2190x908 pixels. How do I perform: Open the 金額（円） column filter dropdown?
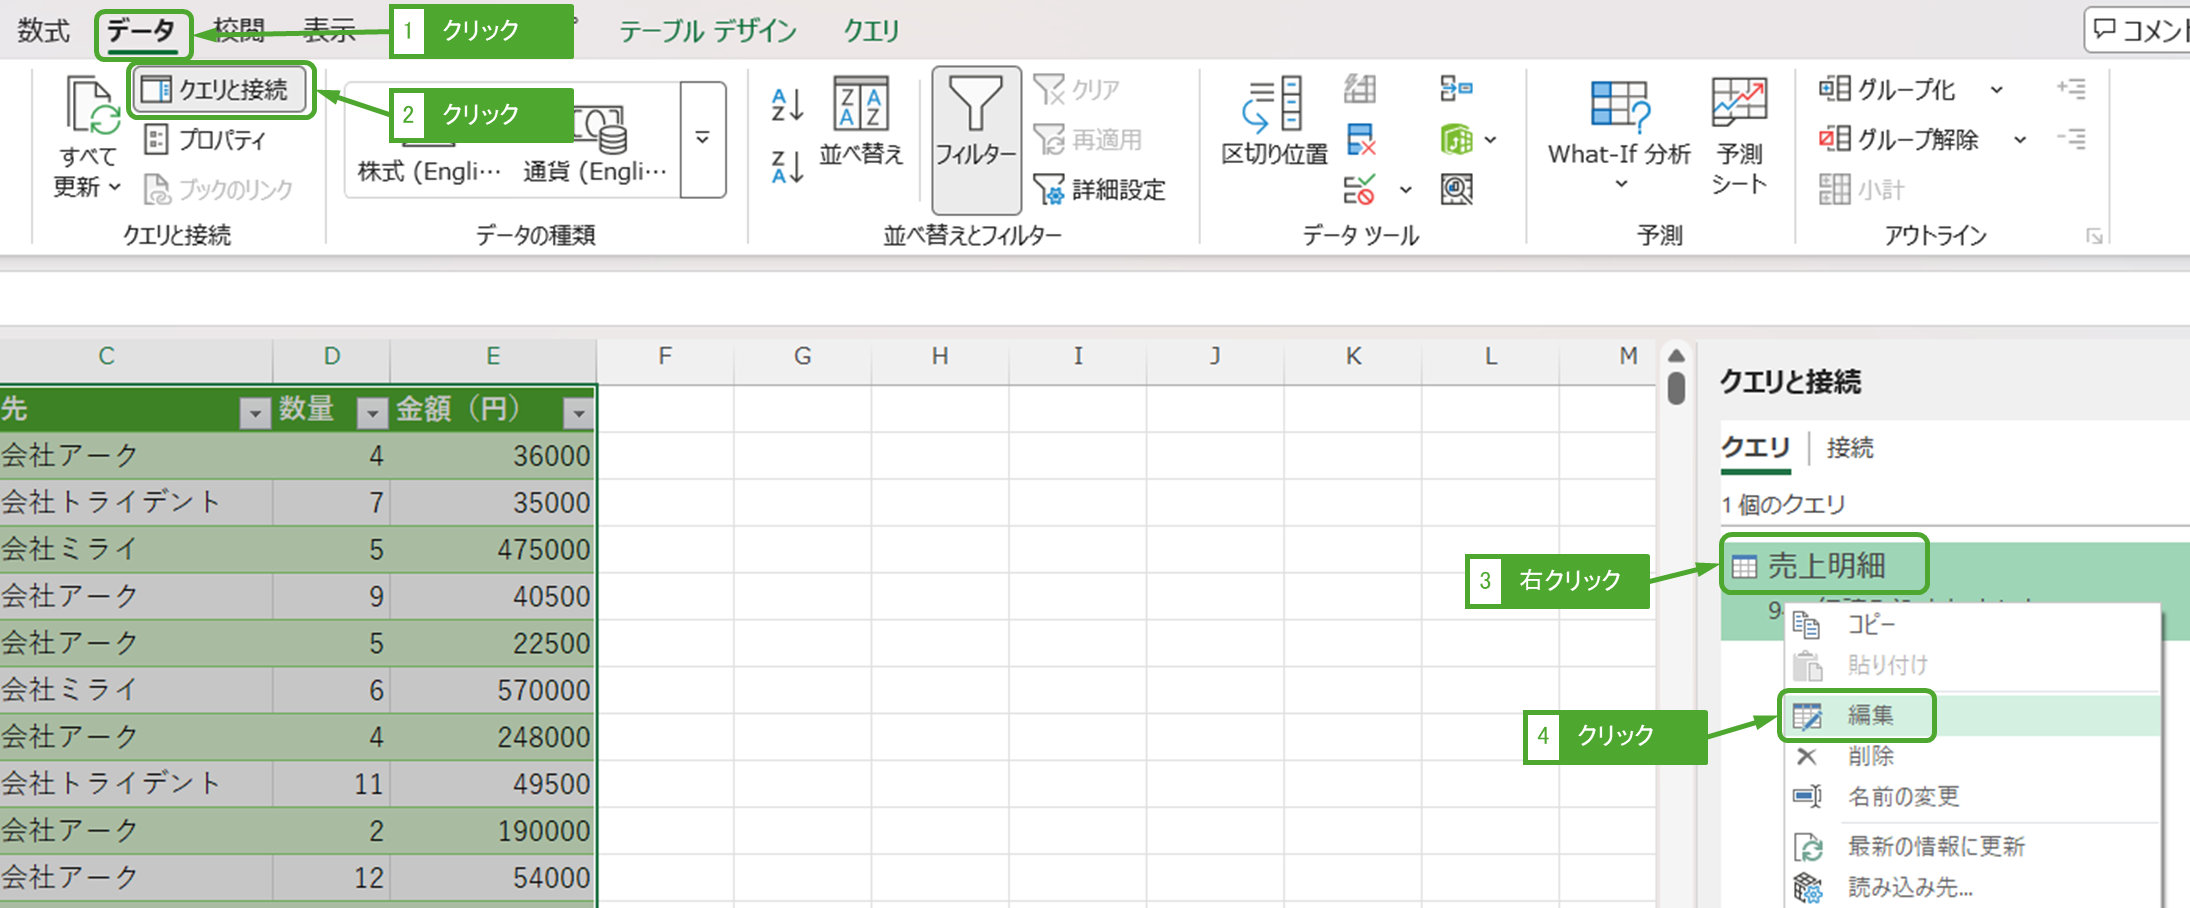click(x=579, y=412)
